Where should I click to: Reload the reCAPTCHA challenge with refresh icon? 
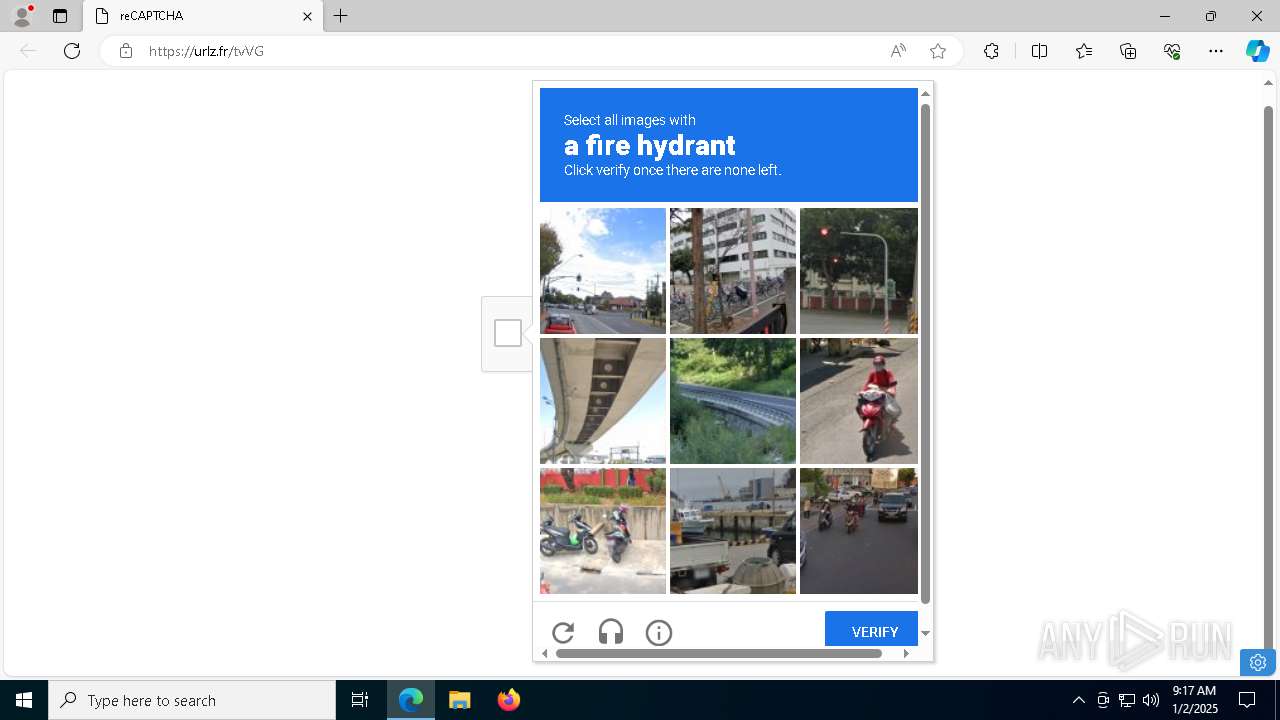point(563,632)
